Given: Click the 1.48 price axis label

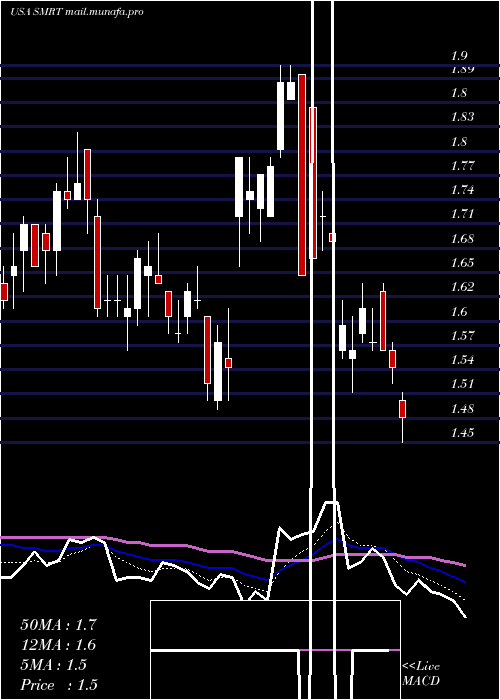Looking at the screenshot, I should (462, 408).
